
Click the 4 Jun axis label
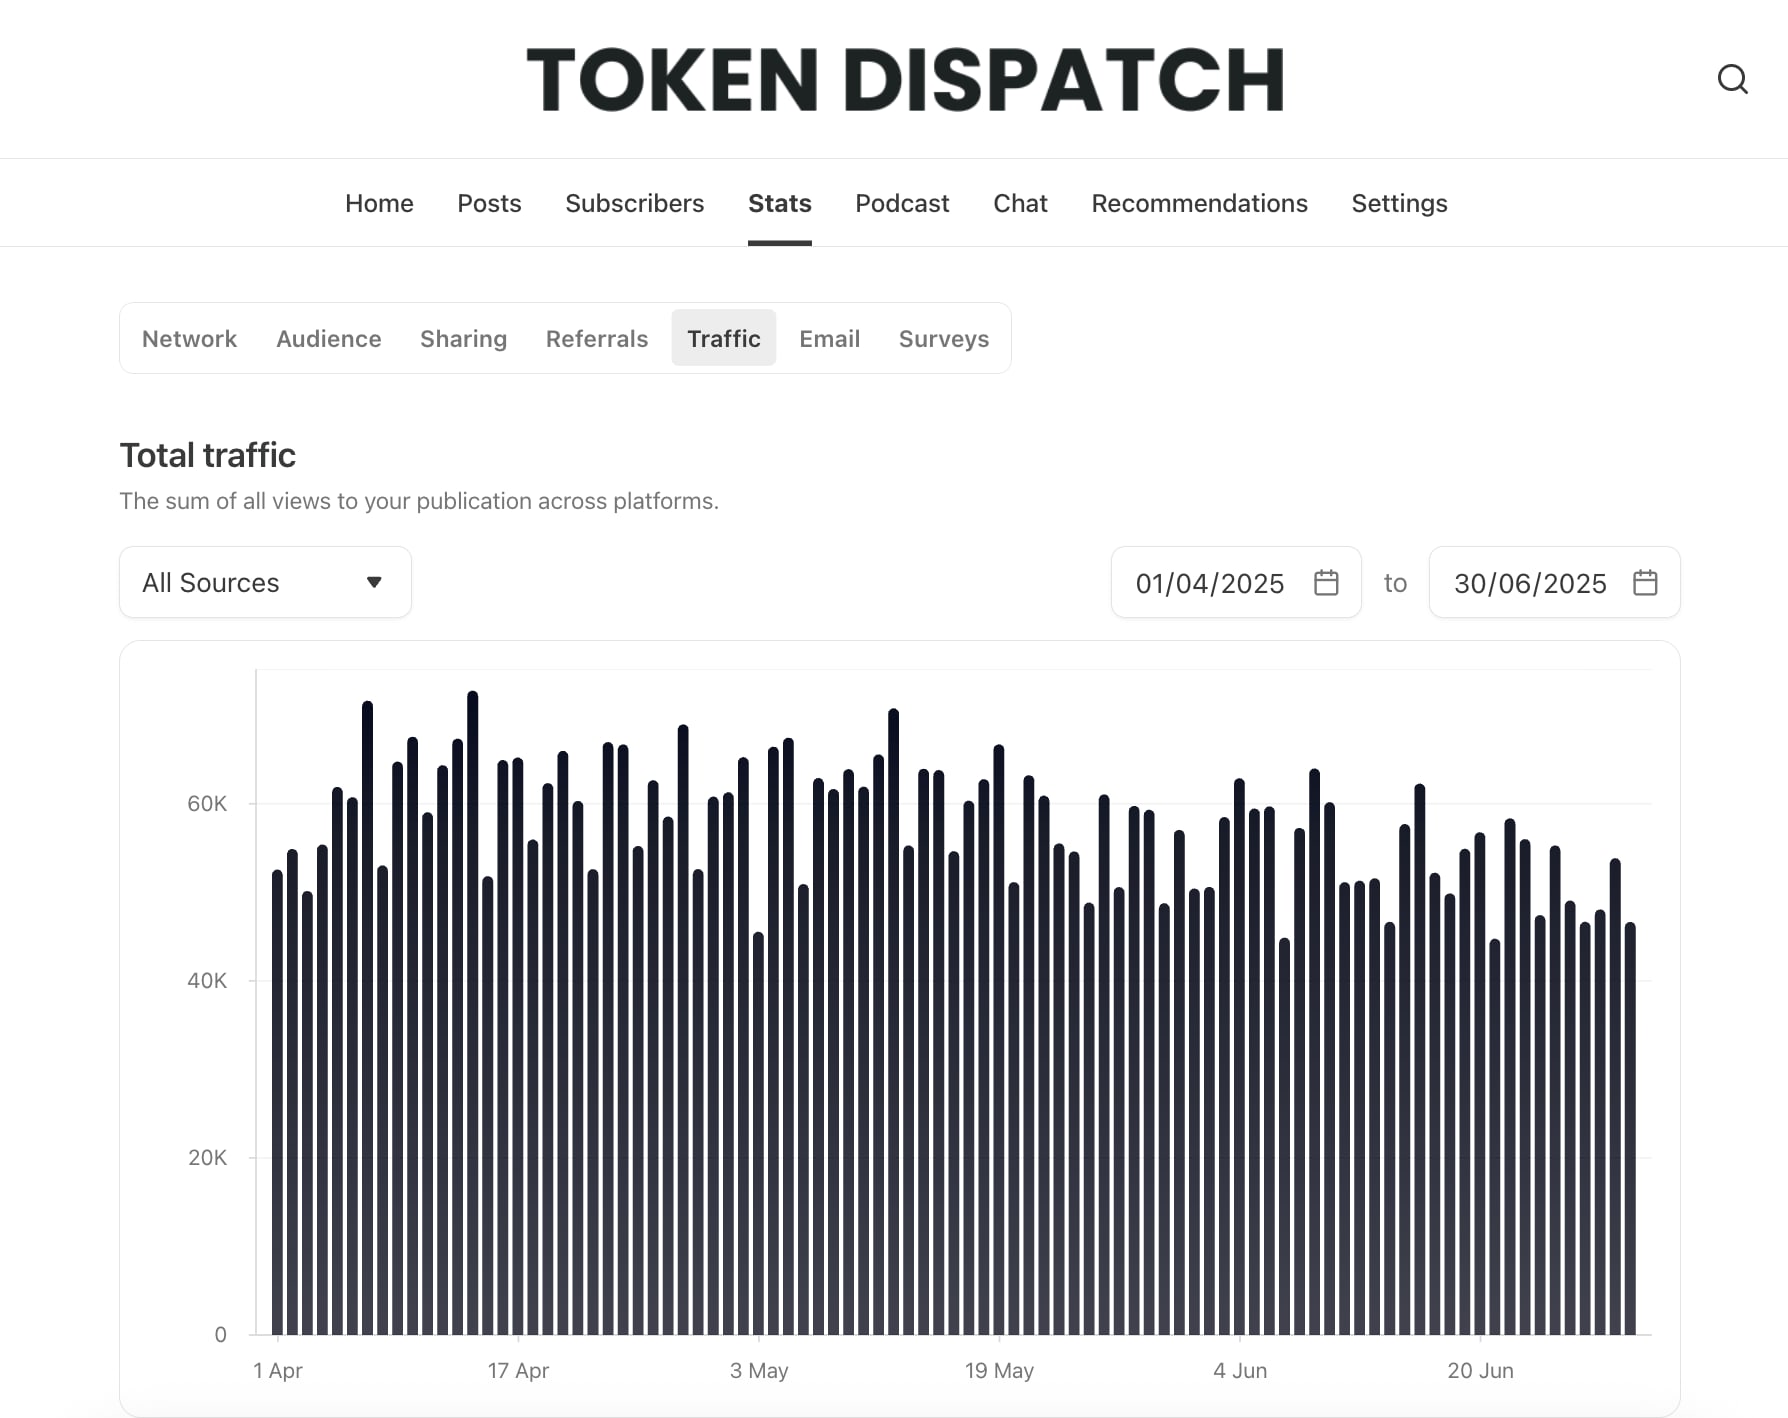pyautogui.click(x=1240, y=1370)
